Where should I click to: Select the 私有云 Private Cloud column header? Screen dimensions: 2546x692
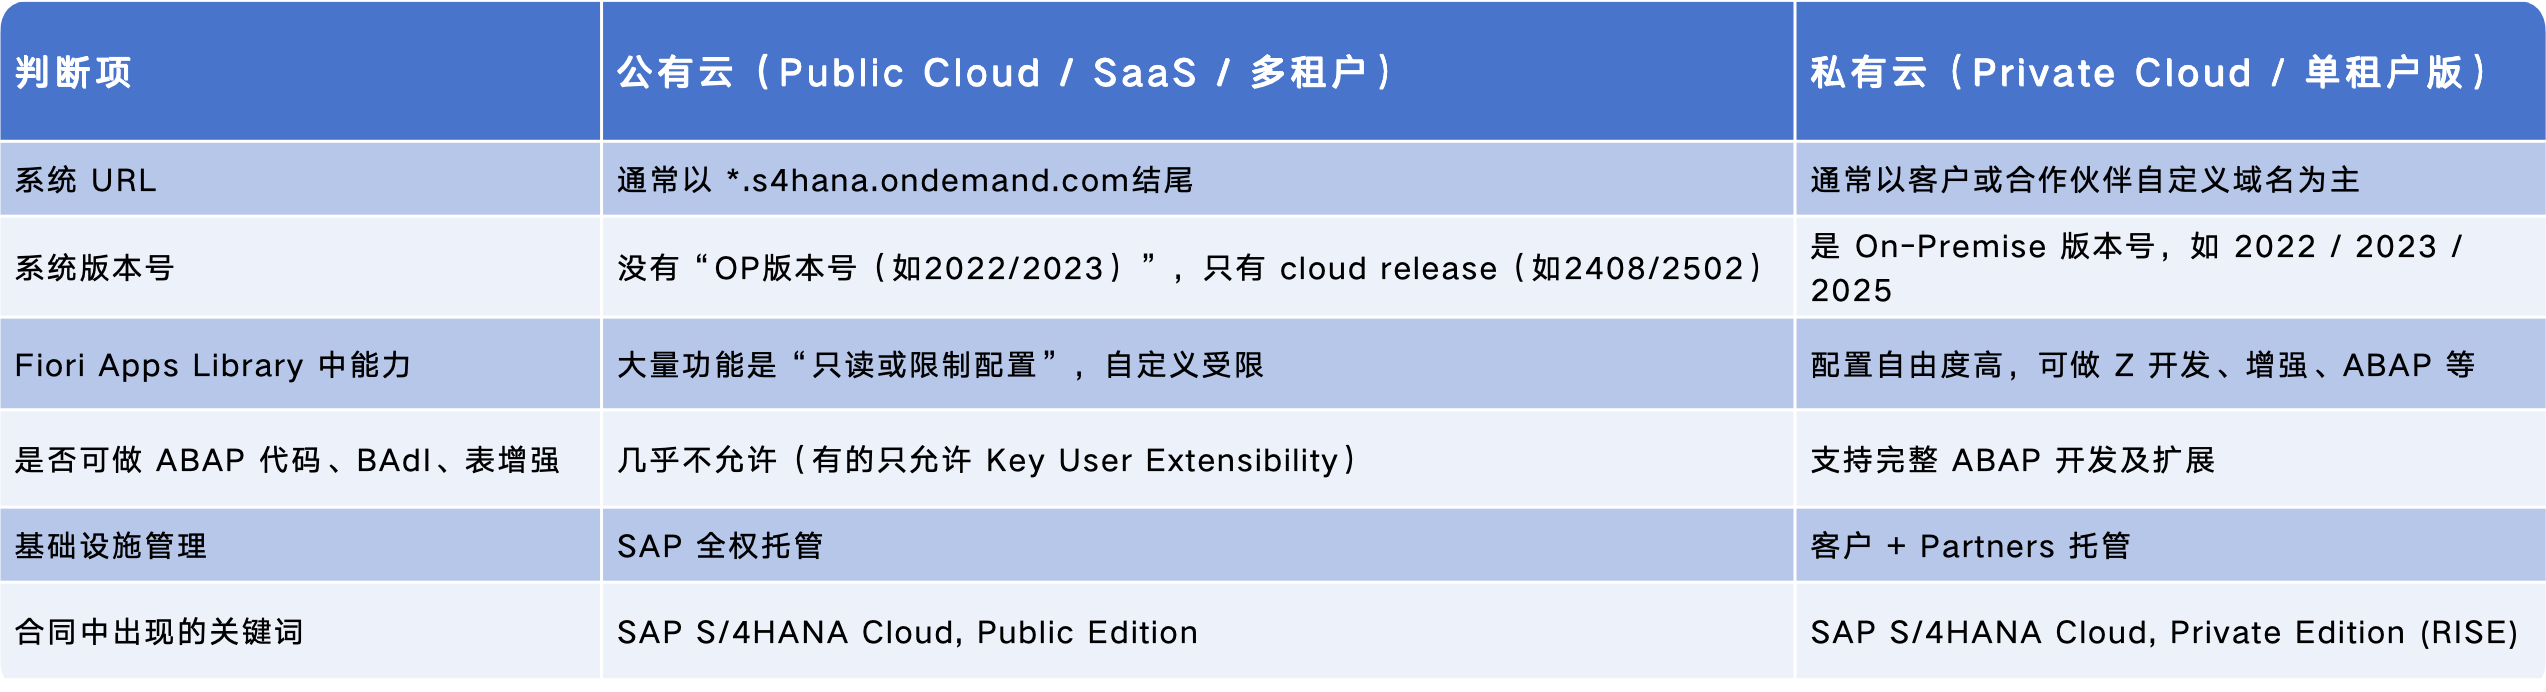click(x=2150, y=72)
